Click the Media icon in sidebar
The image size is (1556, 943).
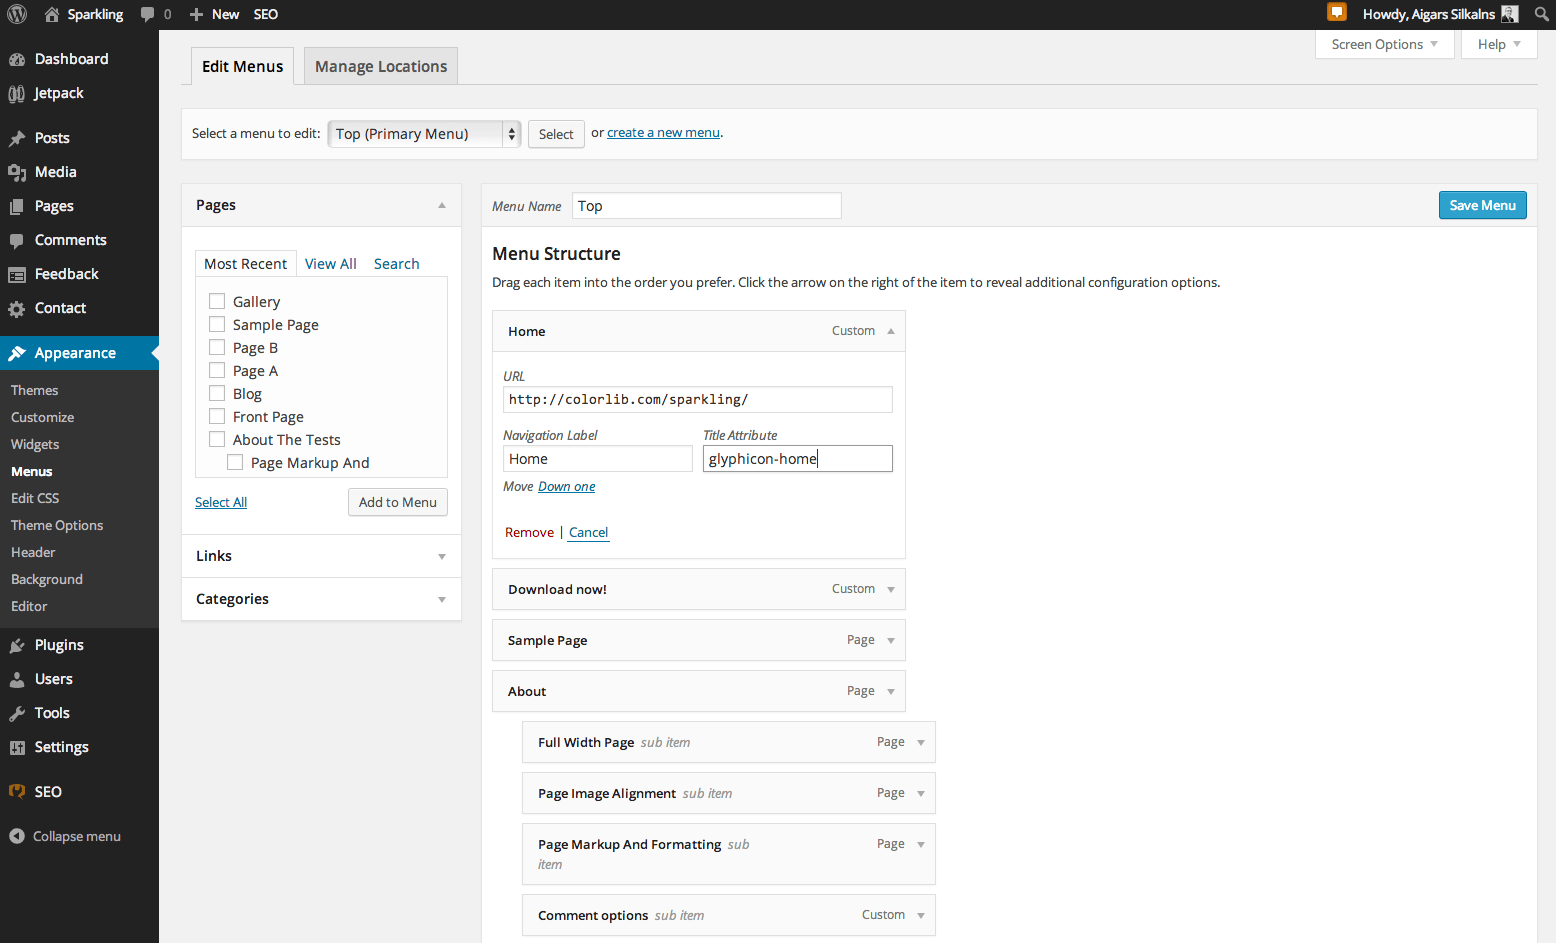click(x=17, y=172)
